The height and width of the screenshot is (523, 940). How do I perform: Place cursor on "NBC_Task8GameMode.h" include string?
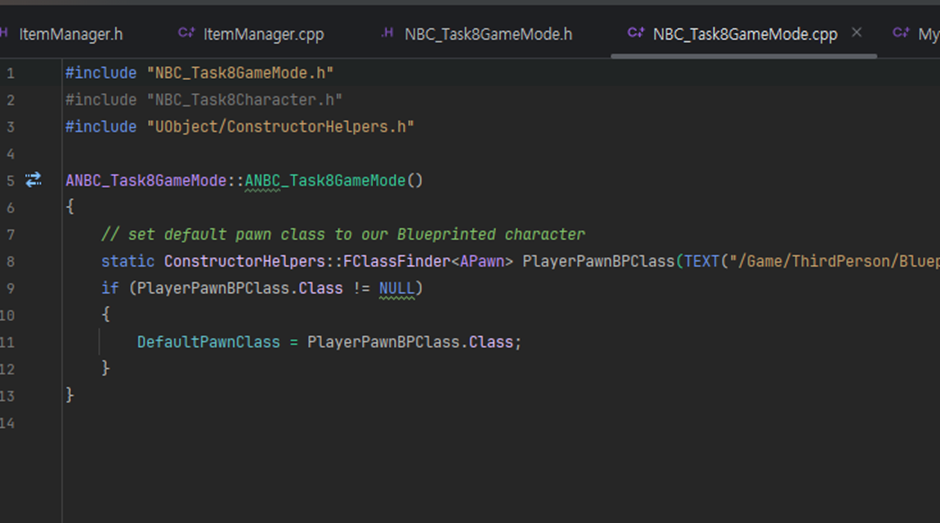[240, 73]
